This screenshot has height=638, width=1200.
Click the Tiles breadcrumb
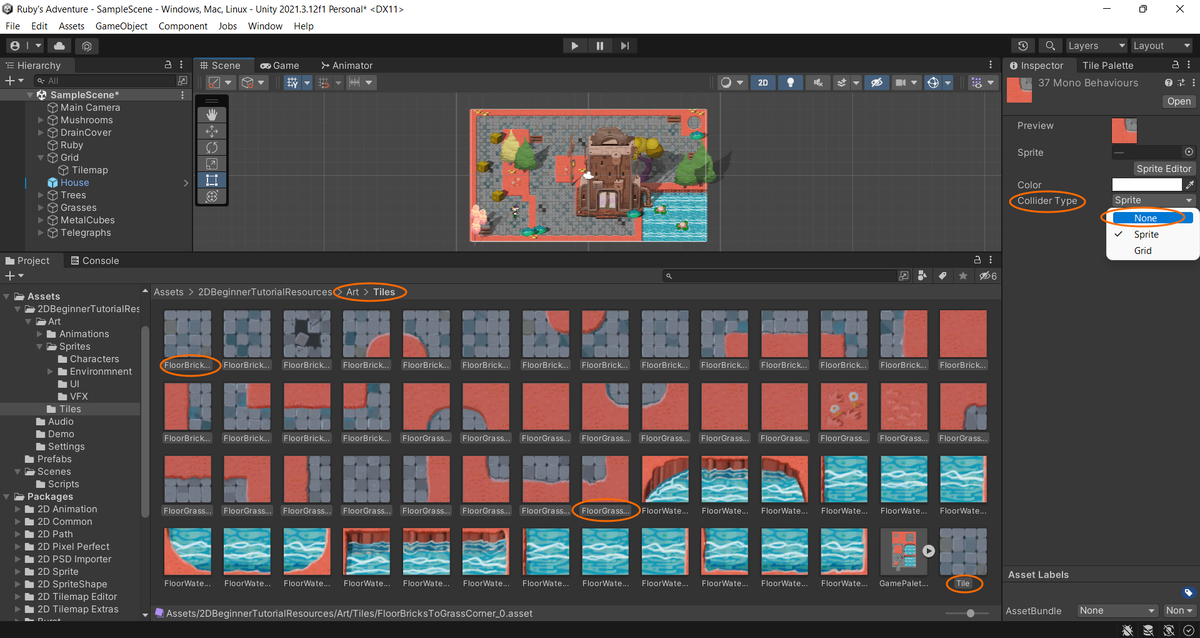pyautogui.click(x=384, y=292)
